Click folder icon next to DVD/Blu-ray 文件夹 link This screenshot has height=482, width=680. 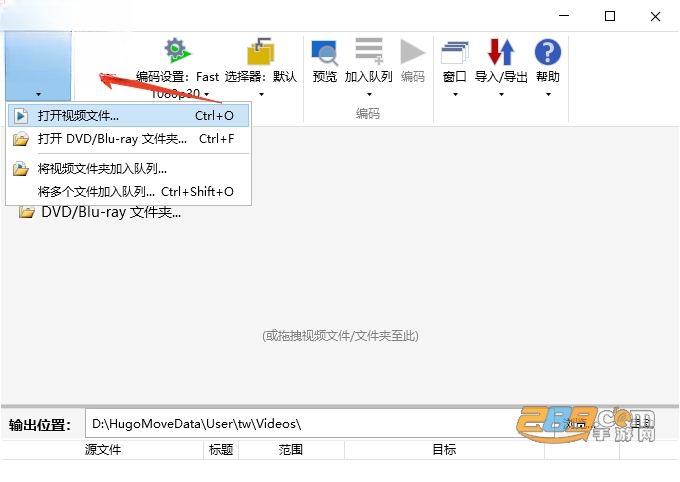(x=27, y=212)
